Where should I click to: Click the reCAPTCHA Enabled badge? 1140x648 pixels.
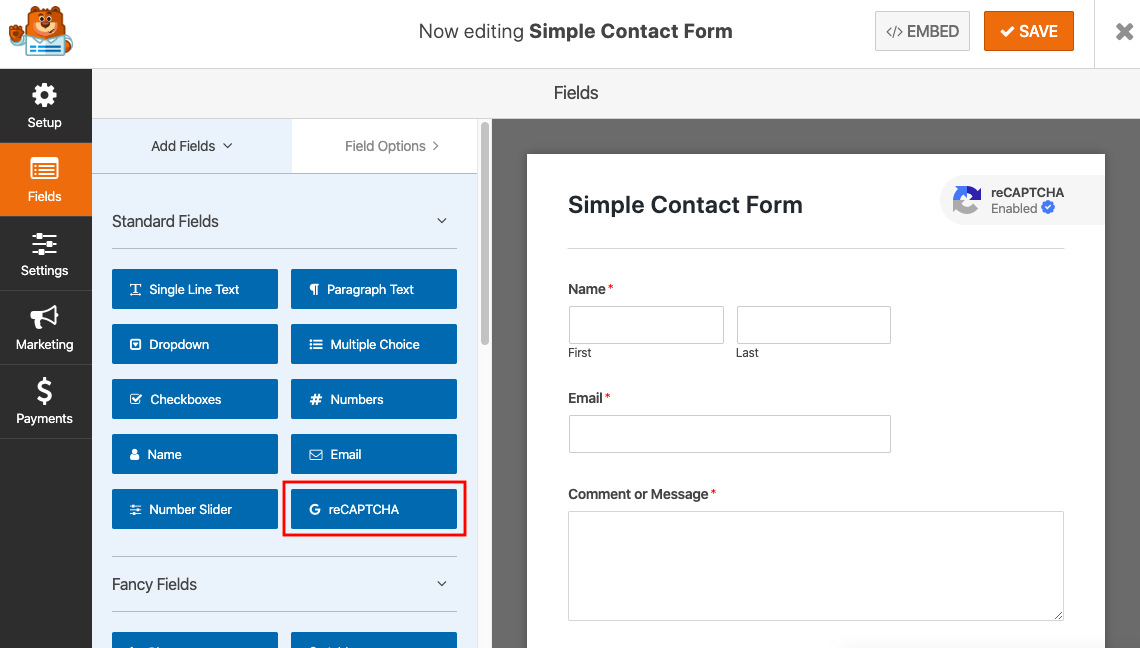tap(1021, 200)
